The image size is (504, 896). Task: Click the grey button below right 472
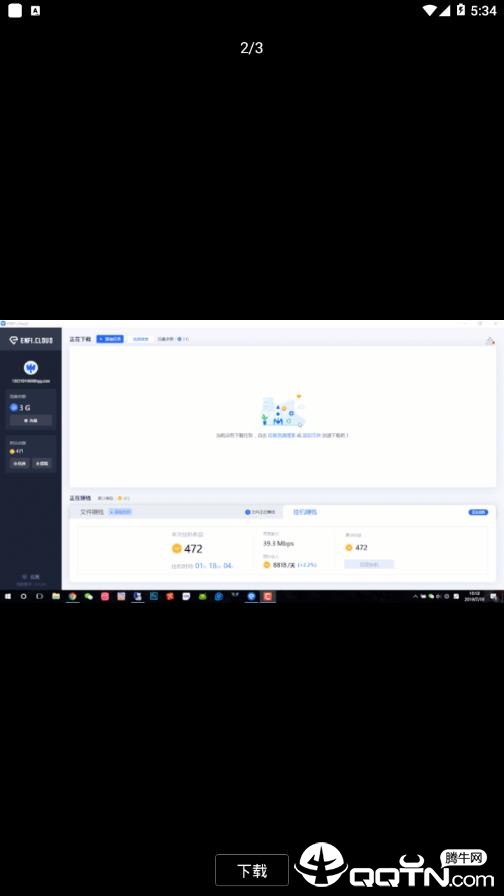[x=369, y=564]
